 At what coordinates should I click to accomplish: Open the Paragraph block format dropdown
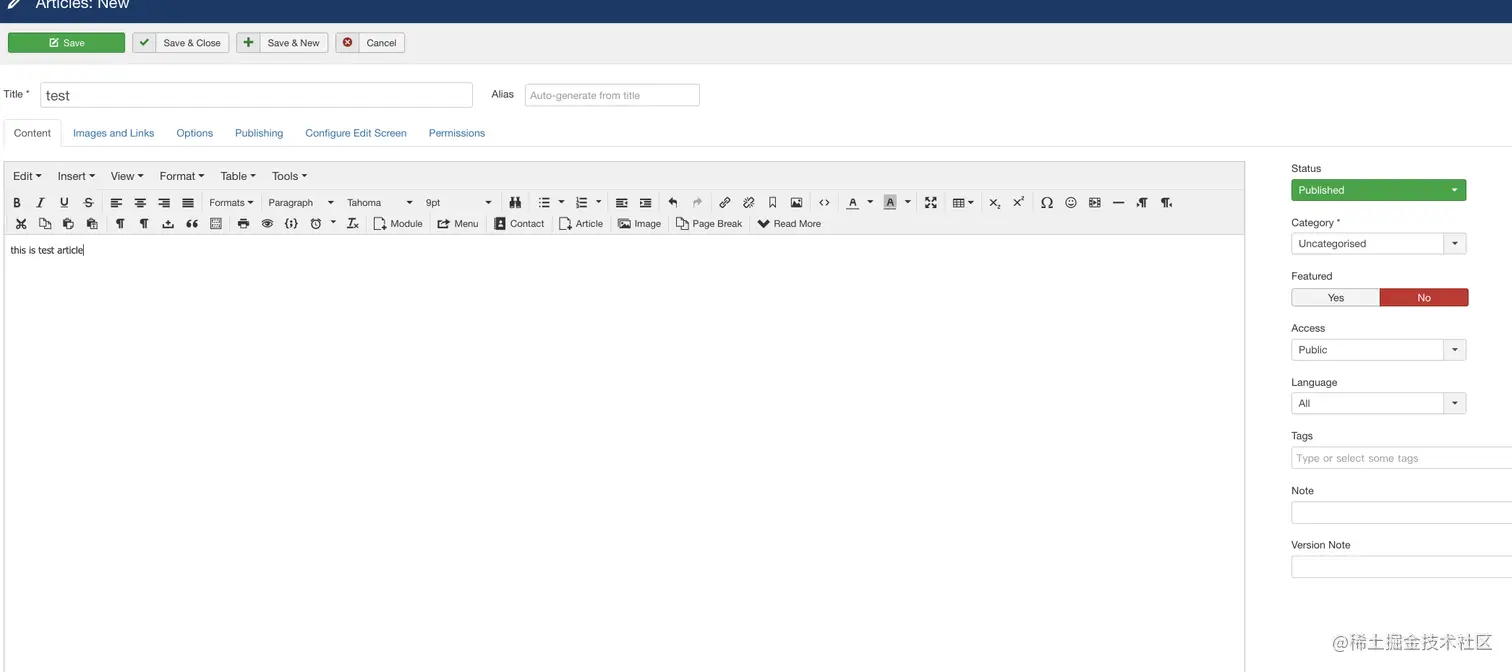point(301,203)
